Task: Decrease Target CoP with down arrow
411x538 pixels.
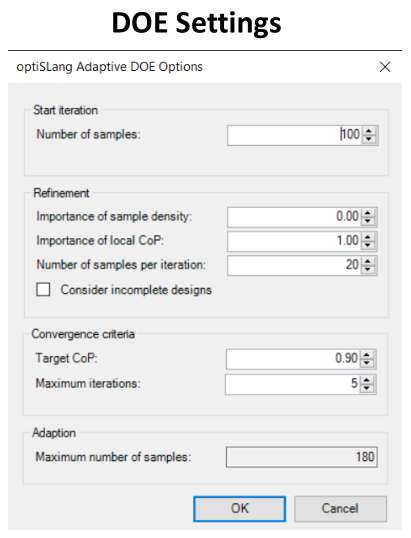Action: click(367, 363)
